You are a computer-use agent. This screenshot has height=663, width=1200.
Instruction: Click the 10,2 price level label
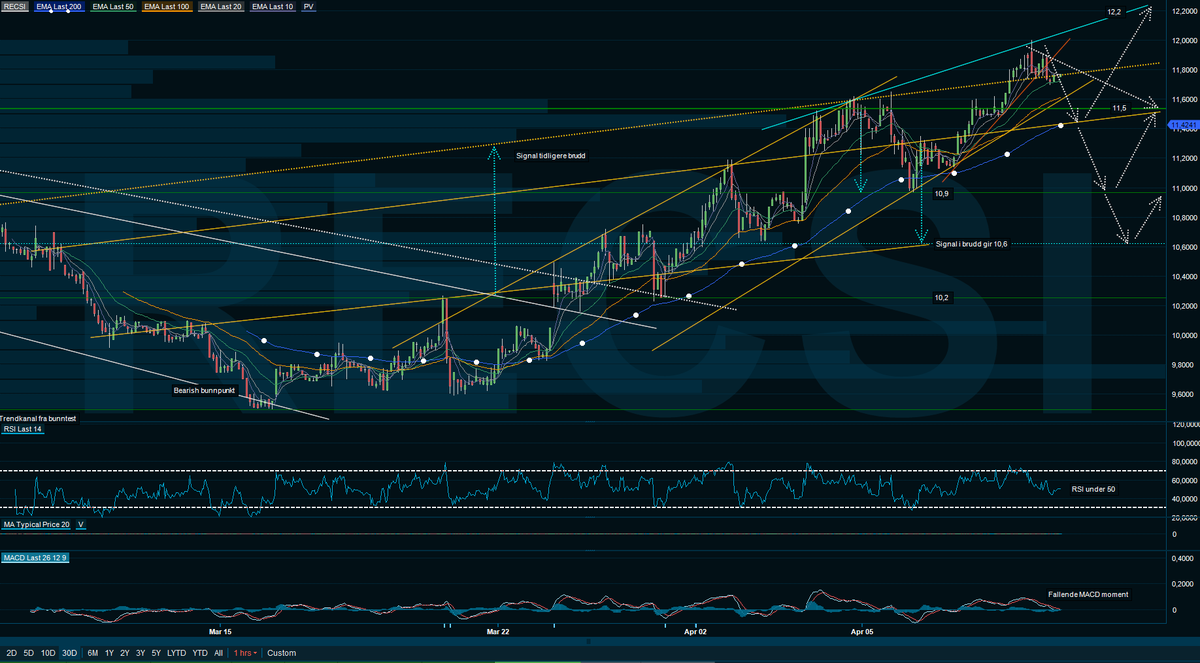tap(941, 298)
